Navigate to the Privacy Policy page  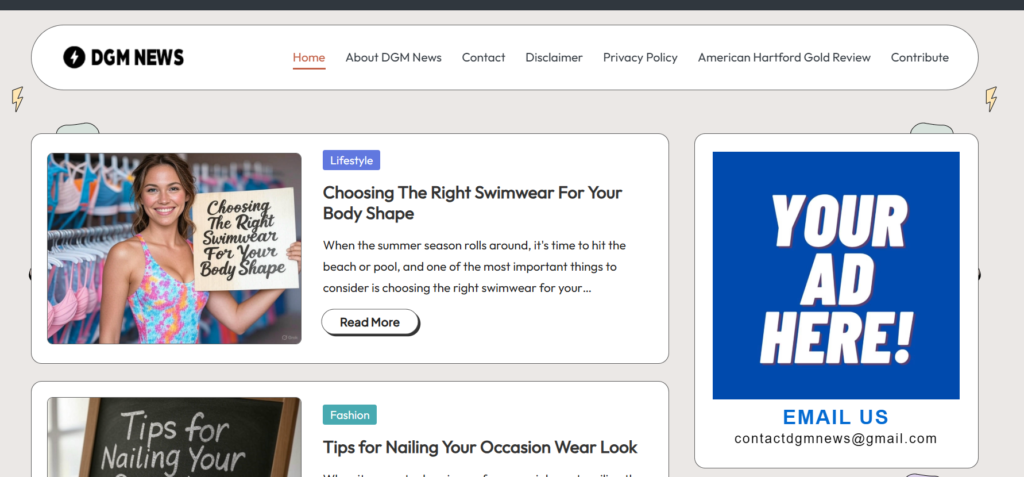tap(640, 58)
